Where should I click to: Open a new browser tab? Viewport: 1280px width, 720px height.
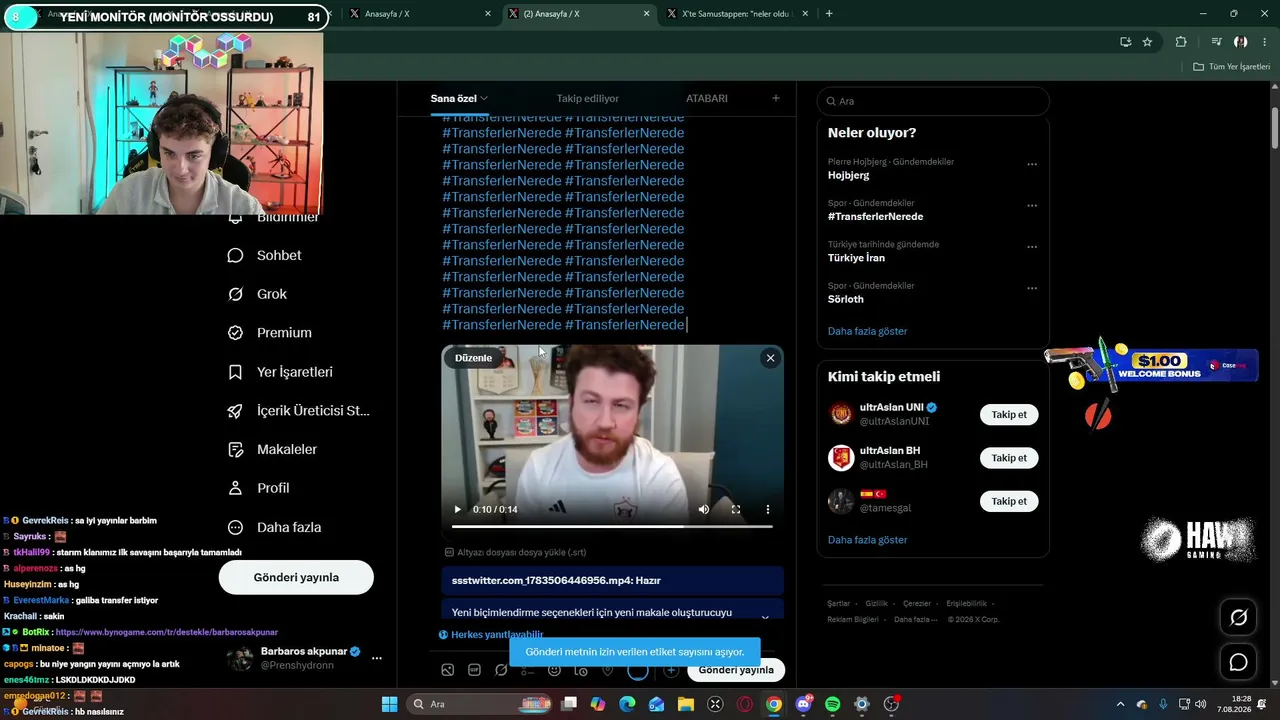point(829,14)
